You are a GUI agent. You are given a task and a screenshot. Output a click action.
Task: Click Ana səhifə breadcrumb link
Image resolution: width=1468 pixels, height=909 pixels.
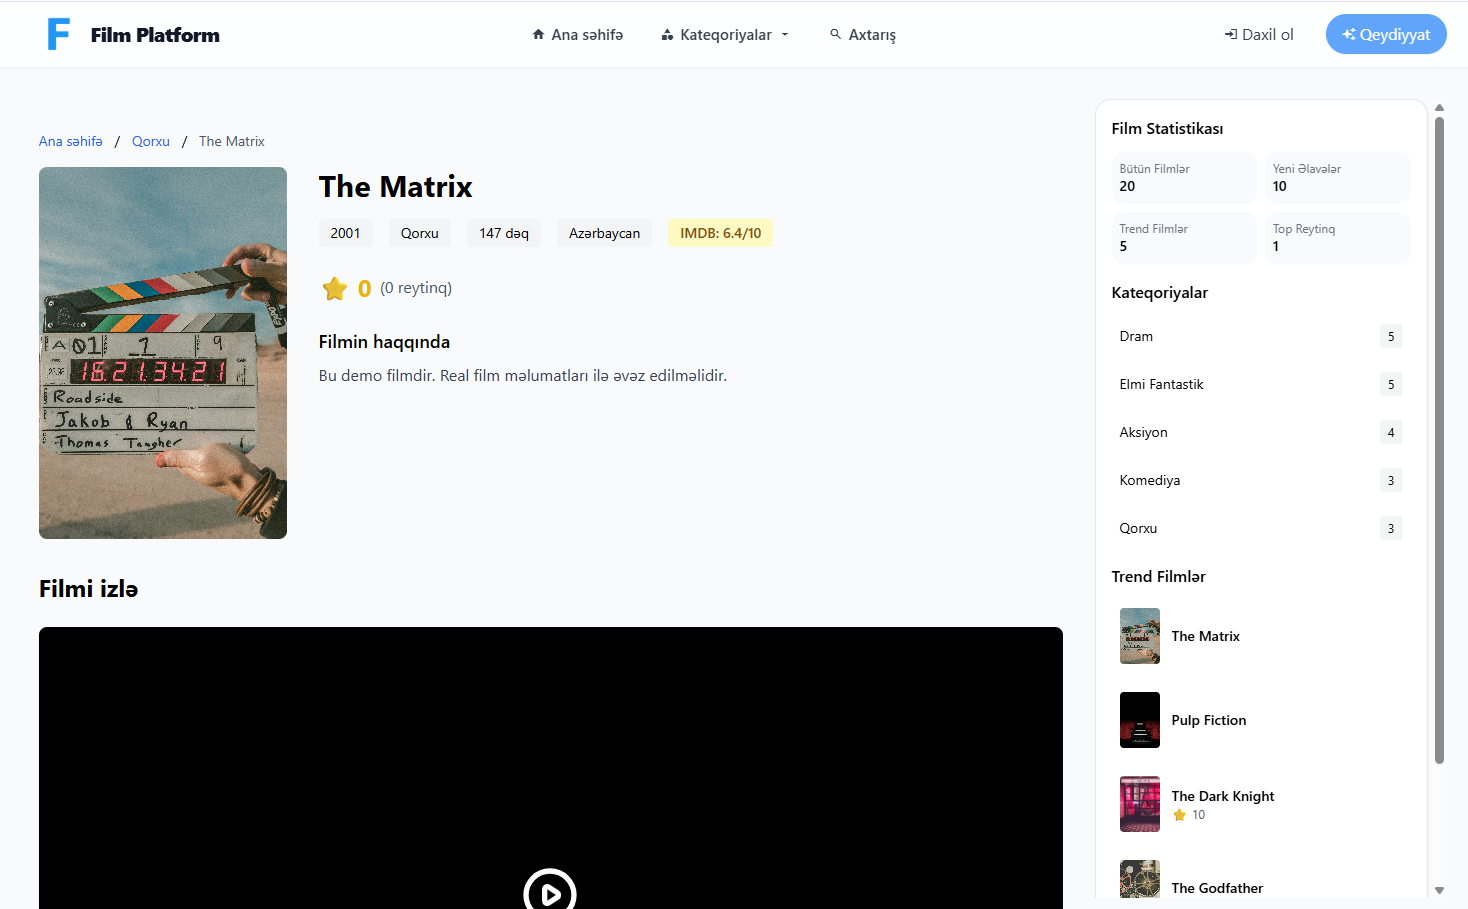pos(71,141)
